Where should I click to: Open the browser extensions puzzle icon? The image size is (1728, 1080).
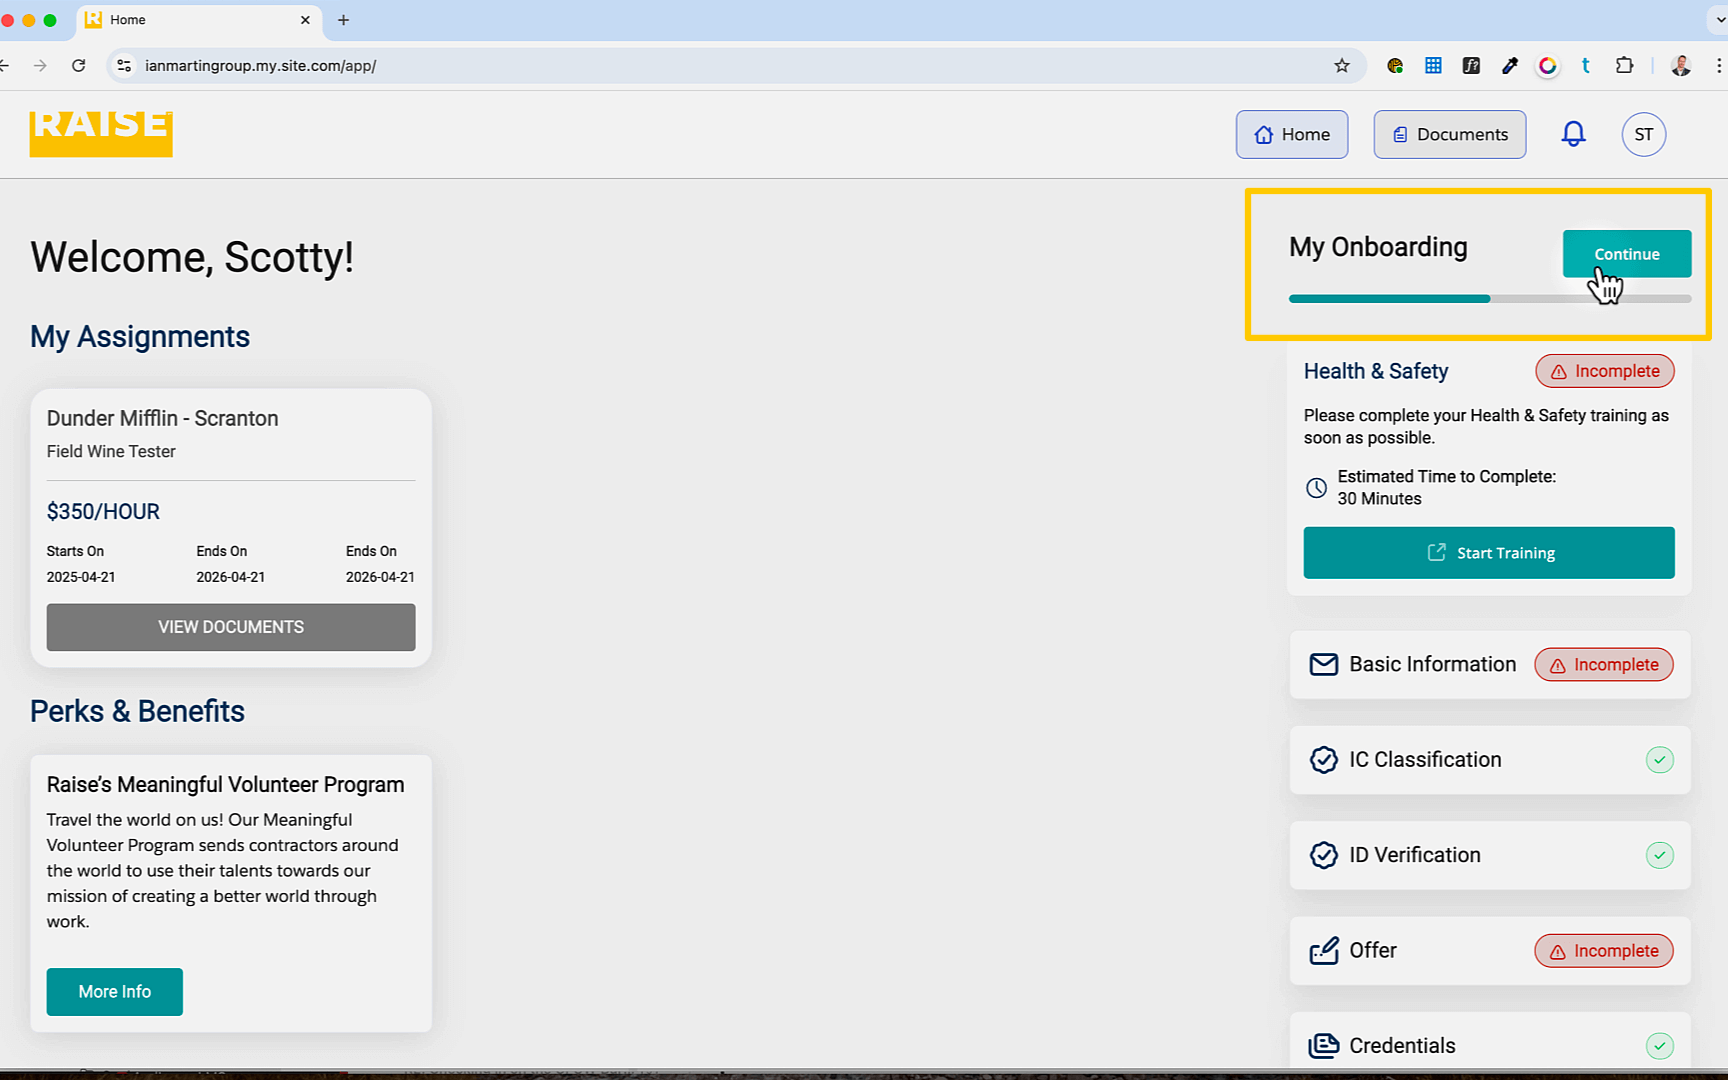[x=1624, y=66]
